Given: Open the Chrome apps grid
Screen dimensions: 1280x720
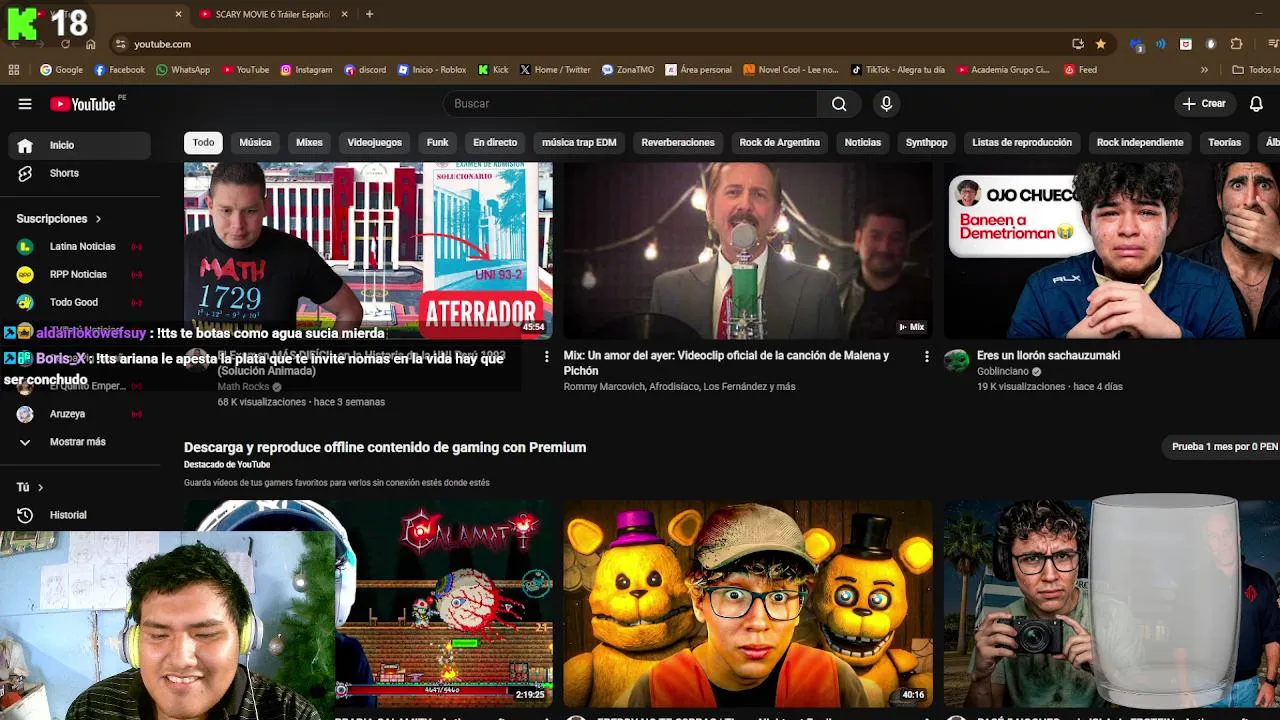Looking at the screenshot, I should (14, 70).
